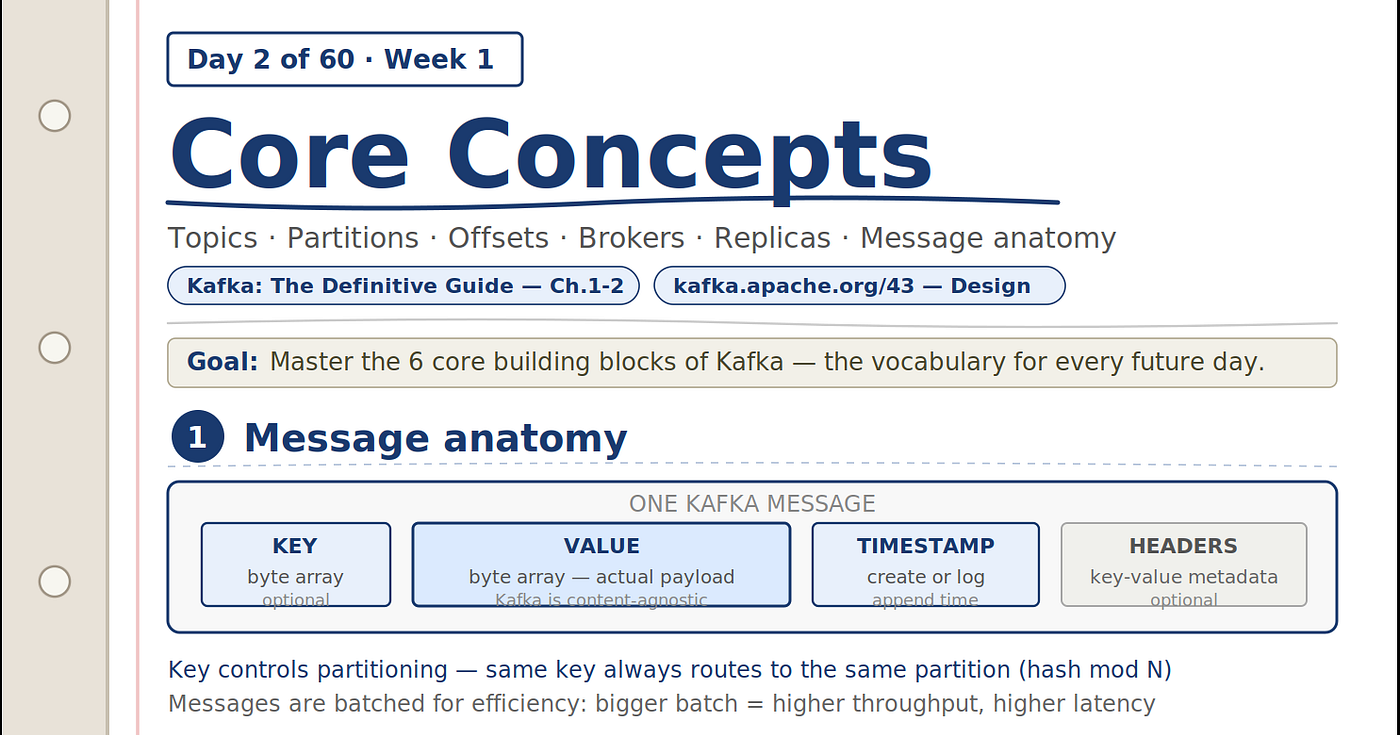The width and height of the screenshot is (1400, 735).
Task: Select the KEY byte array box
Action: pyautogui.click(x=296, y=565)
